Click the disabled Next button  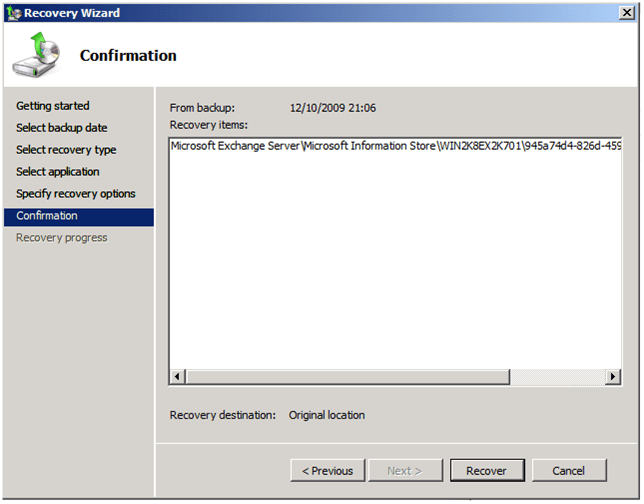[404, 471]
